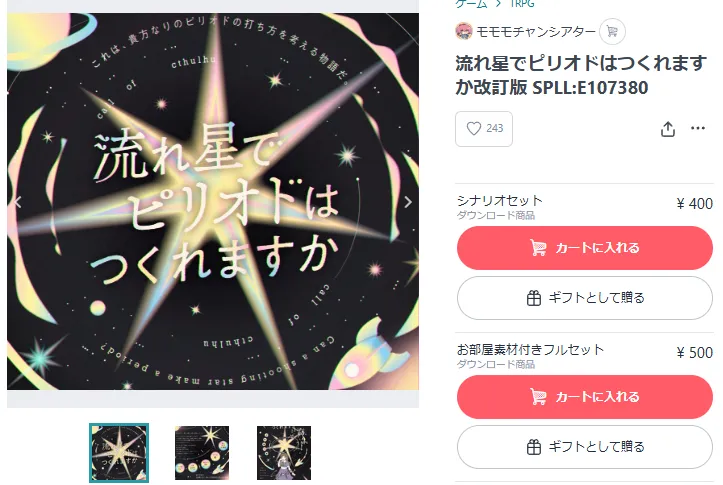Add お部屋素材付きフルセット to cart
Screen dimensions: 723x485
coord(585,397)
